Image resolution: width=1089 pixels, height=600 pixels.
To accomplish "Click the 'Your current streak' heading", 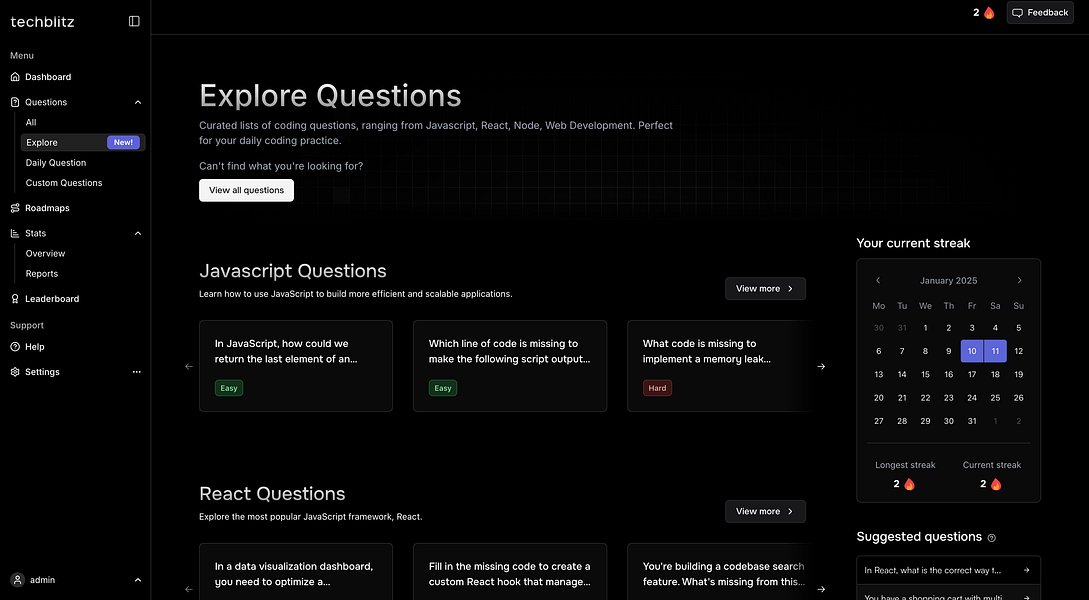I will 913,243.
